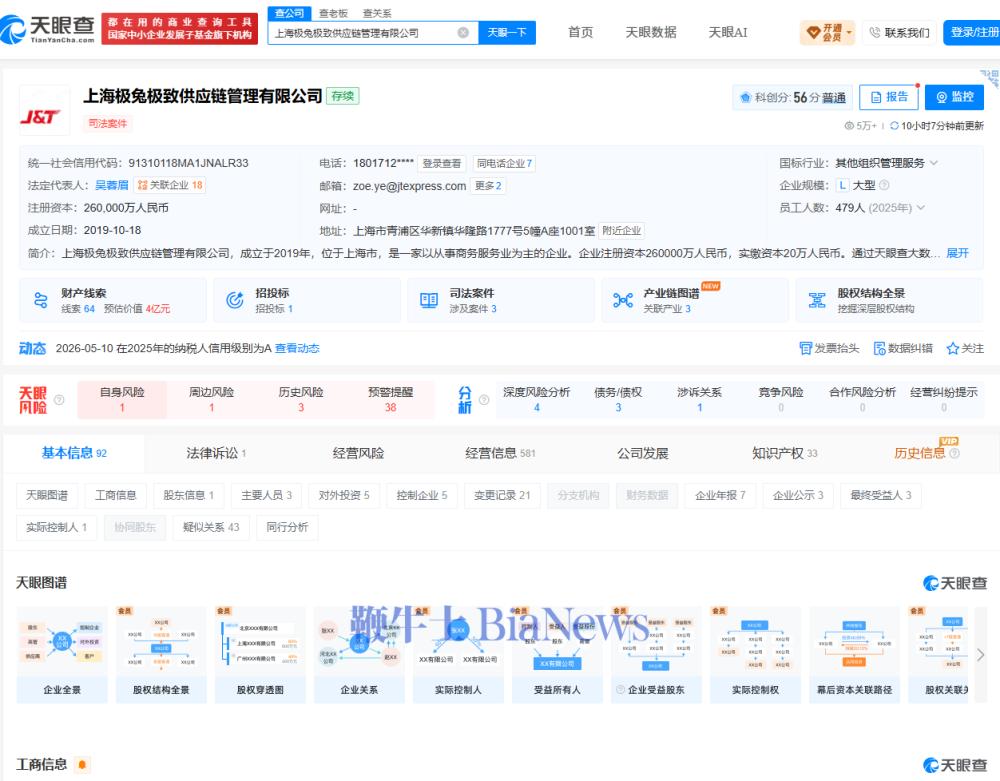Follow company with 关注 star
The image size is (1000, 781).
[953, 348]
